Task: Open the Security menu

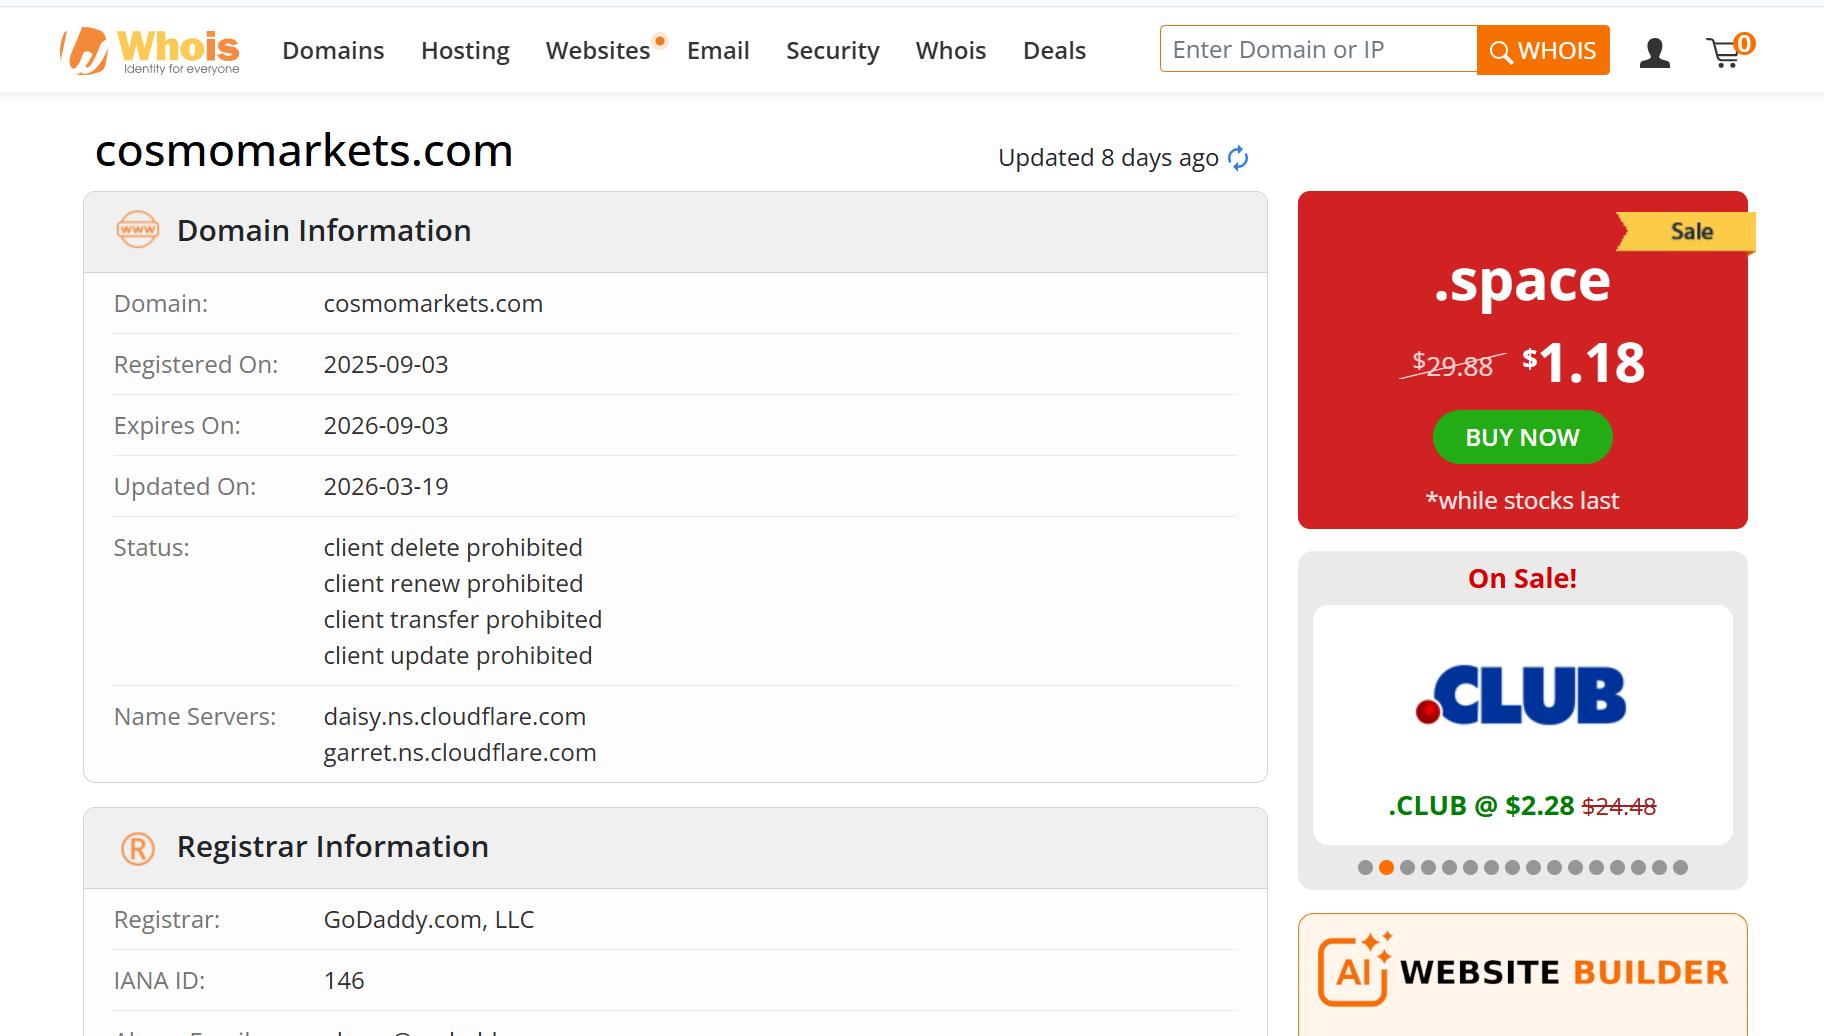Action: pos(833,50)
